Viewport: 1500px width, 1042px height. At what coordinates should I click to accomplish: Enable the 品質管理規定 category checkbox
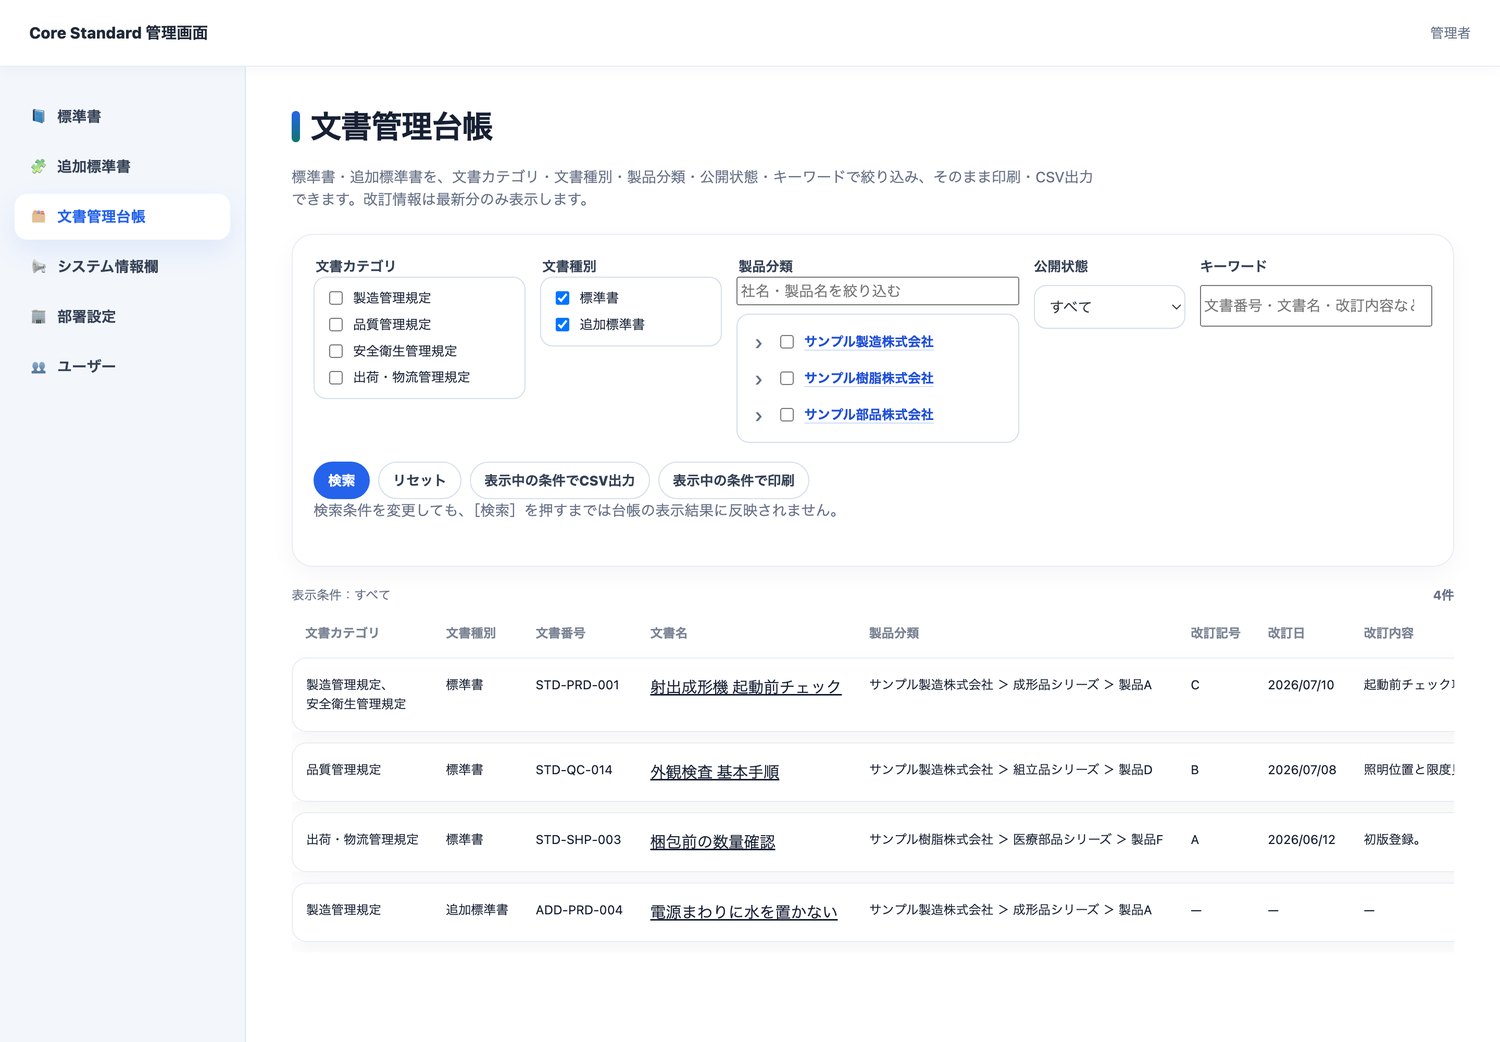pyautogui.click(x=336, y=324)
